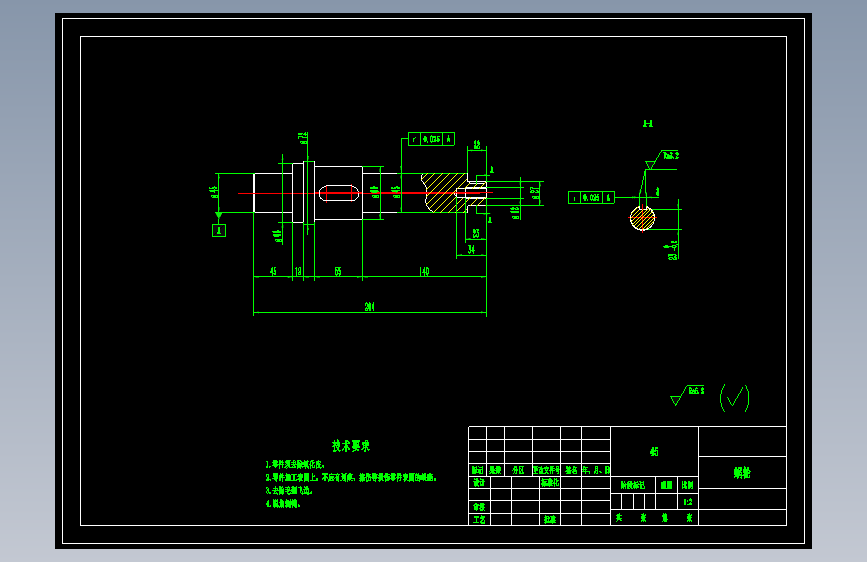Click the 设计 row label
This screenshot has height=562, width=867.
(x=479, y=482)
